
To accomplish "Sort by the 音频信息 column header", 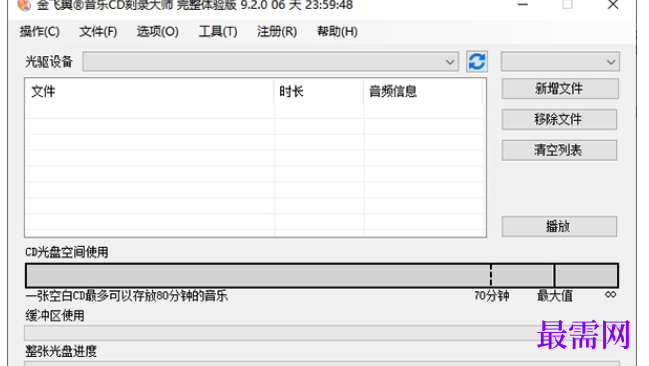I will pos(423,91).
